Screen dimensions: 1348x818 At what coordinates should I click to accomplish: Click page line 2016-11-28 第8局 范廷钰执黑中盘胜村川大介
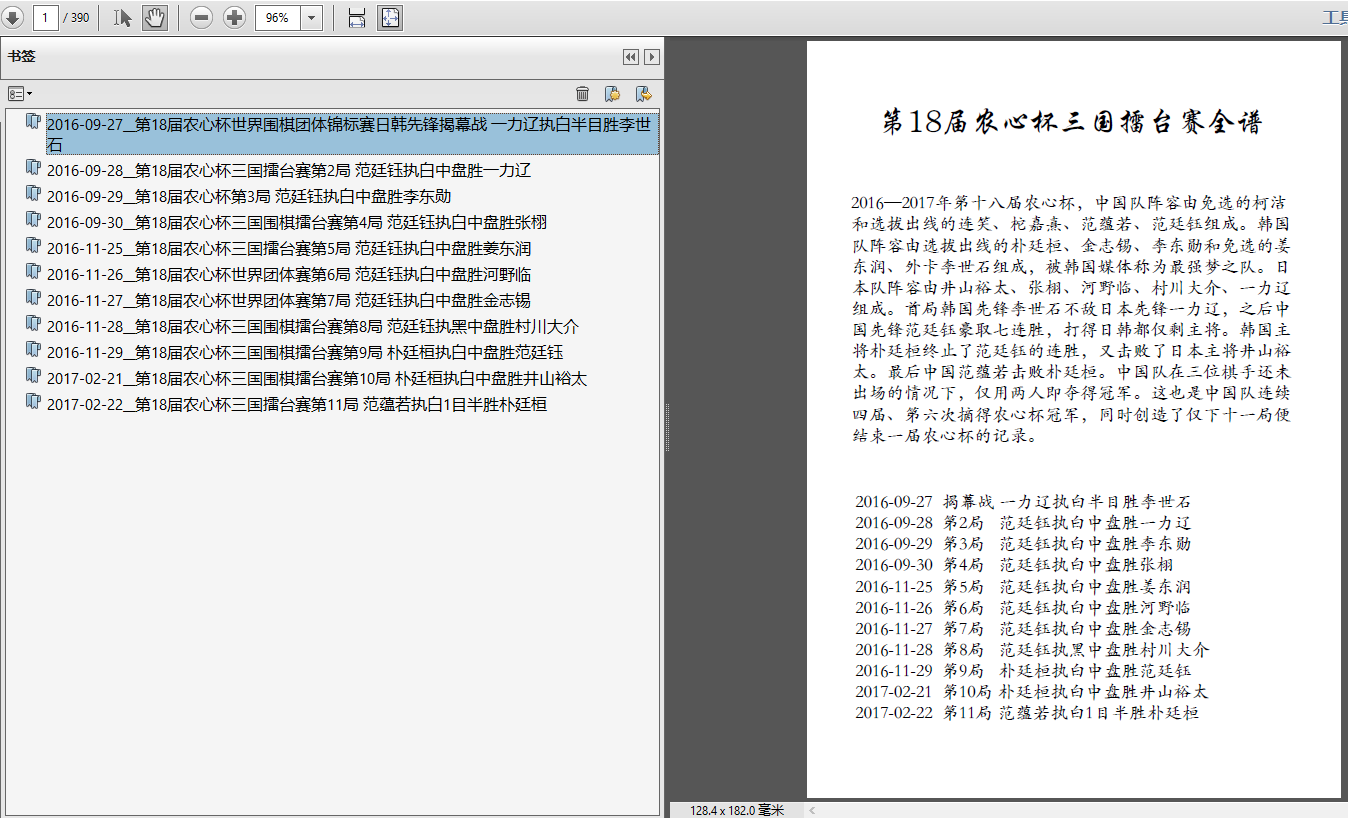[x=1032, y=649]
